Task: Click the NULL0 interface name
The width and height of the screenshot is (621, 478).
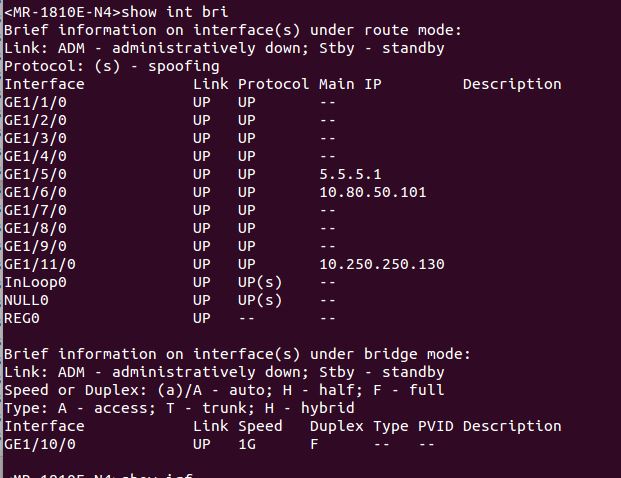Action: click(x=27, y=300)
